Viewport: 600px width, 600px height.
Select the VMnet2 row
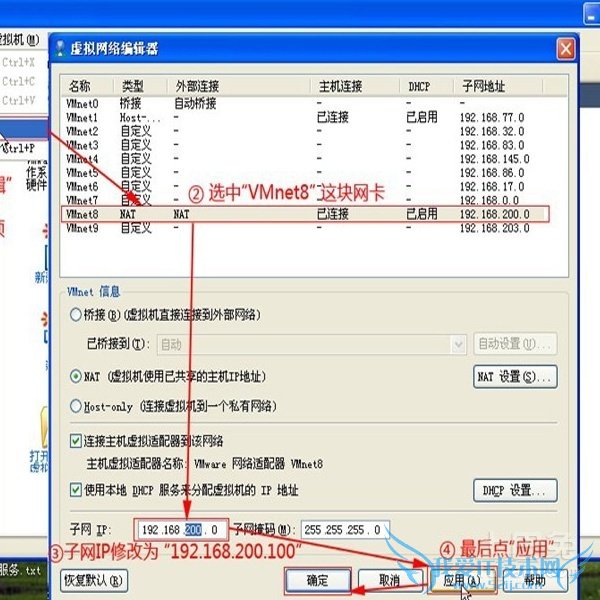(x=314, y=131)
